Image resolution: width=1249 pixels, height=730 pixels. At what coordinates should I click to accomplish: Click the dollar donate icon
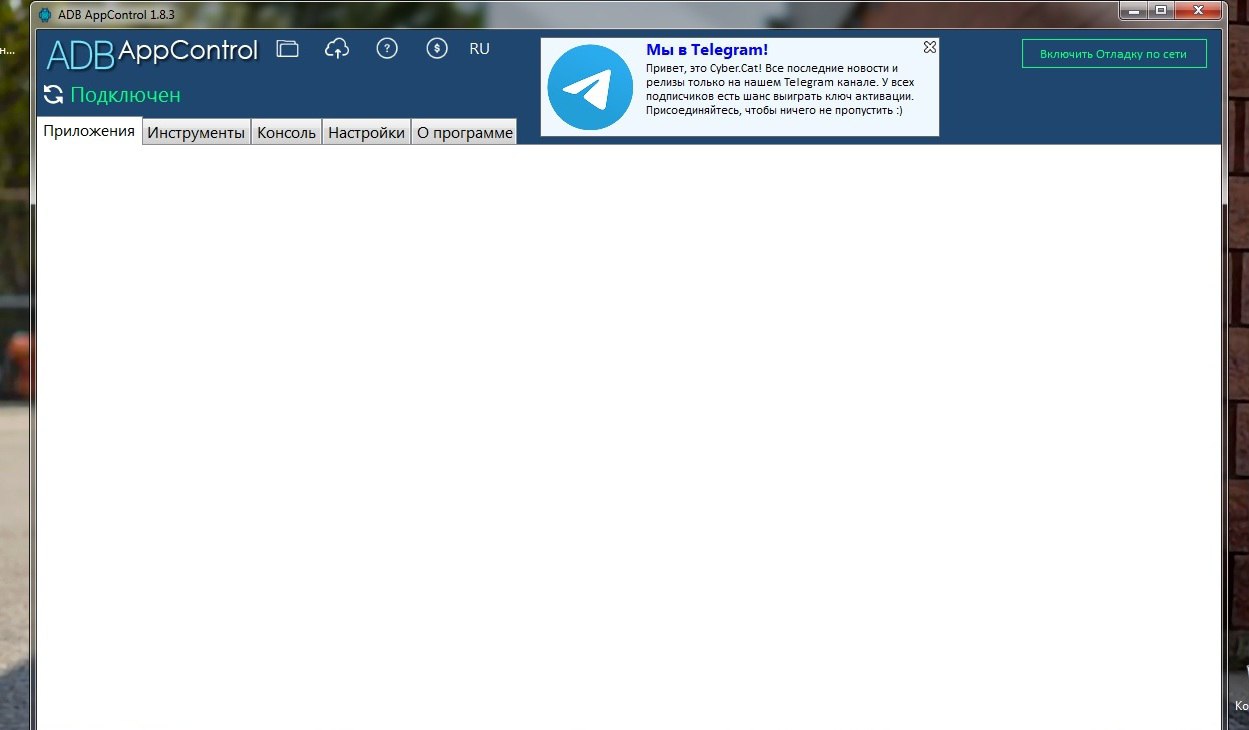(x=436, y=48)
